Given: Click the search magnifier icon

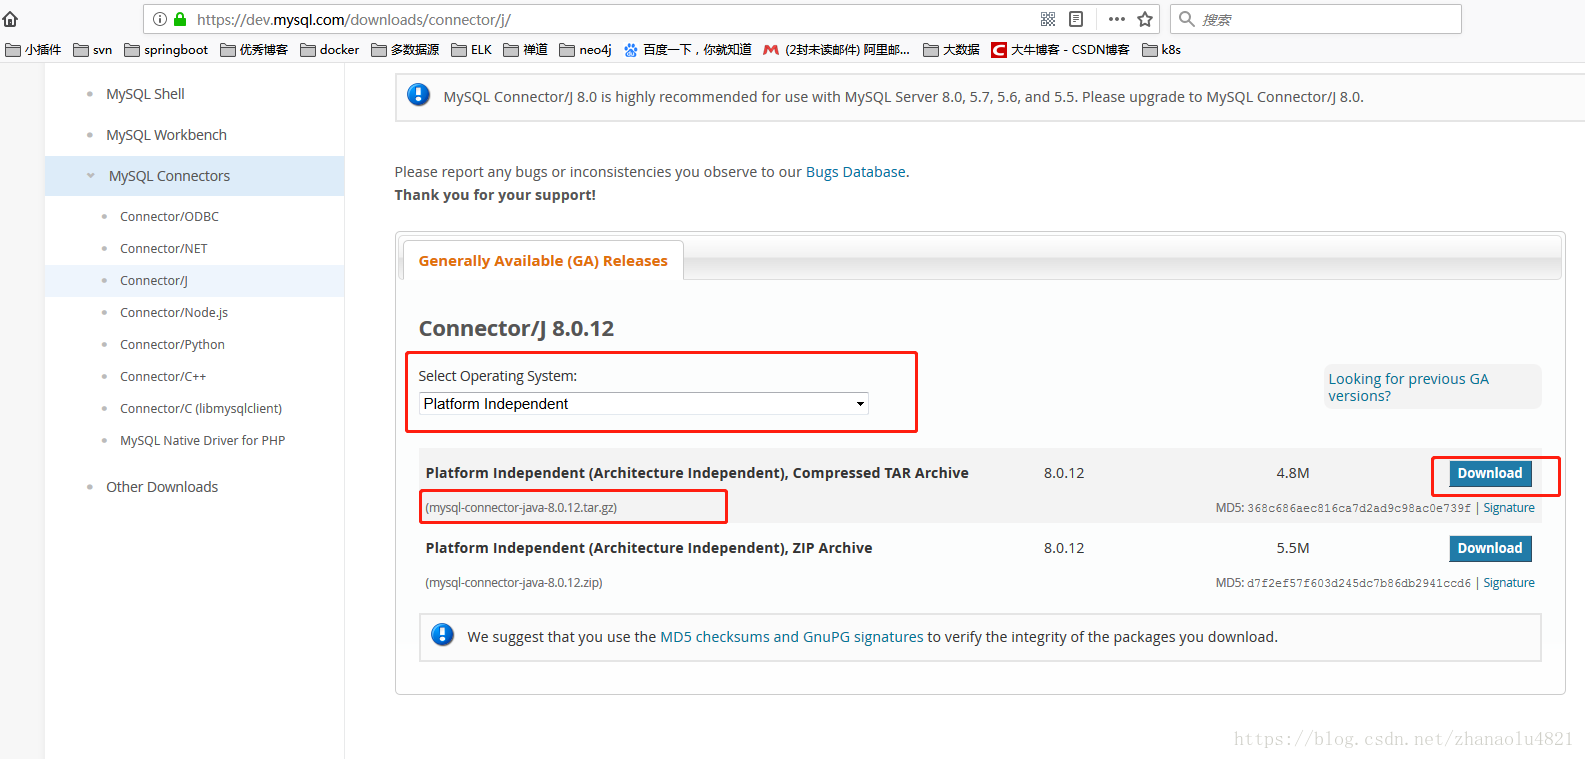Looking at the screenshot, I should (1187, 19).
